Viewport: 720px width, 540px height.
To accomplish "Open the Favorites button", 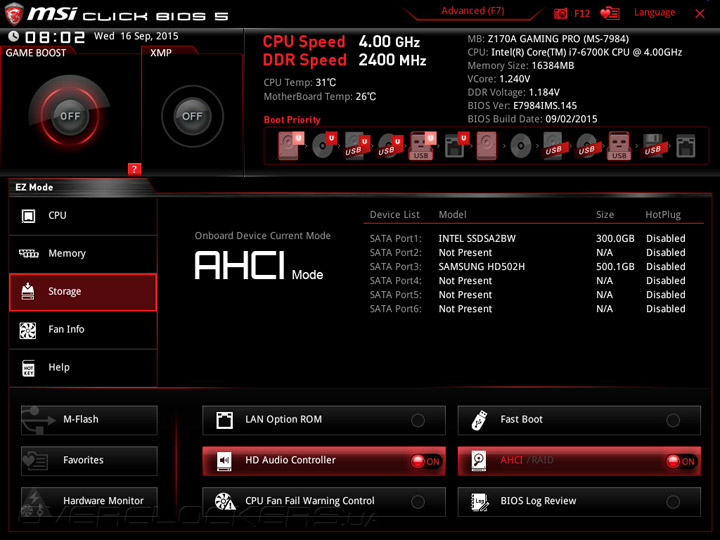I will click(x=89, y=461).
